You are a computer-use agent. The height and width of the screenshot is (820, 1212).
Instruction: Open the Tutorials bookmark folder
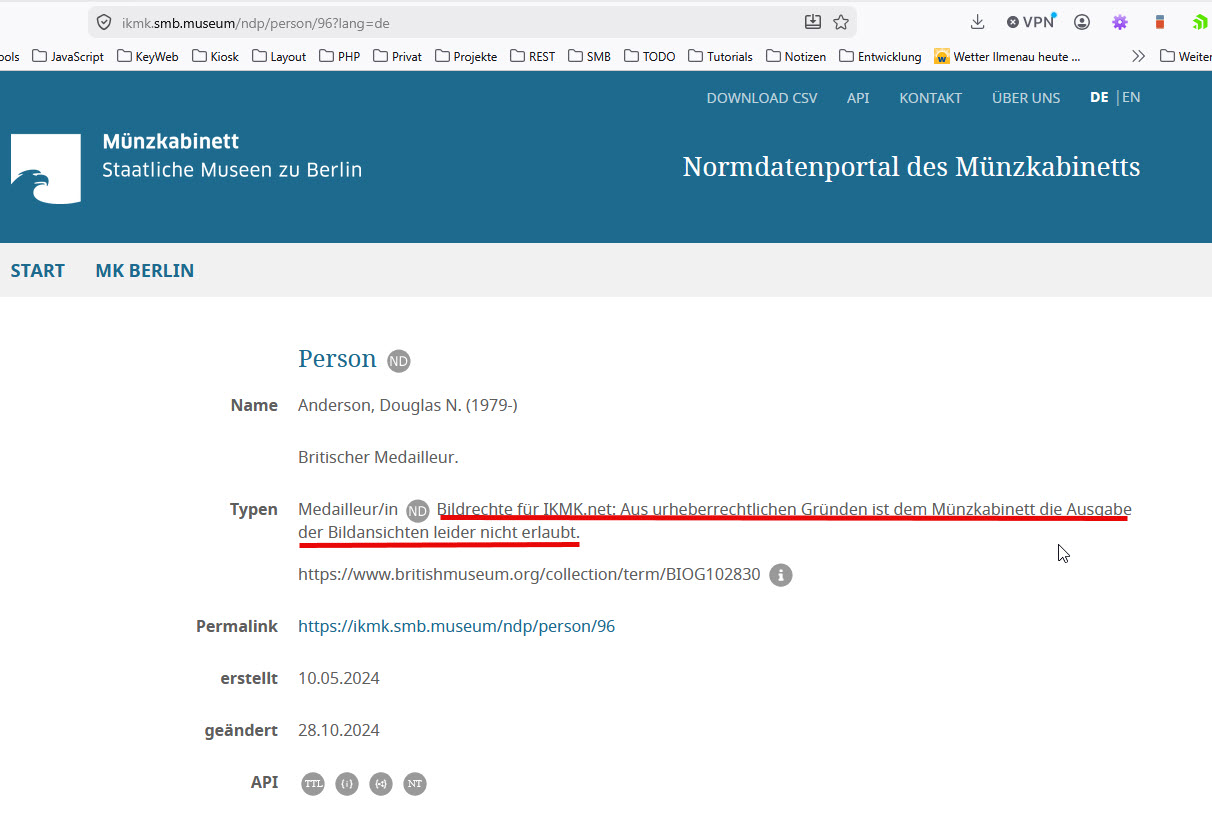click(720, 56)
